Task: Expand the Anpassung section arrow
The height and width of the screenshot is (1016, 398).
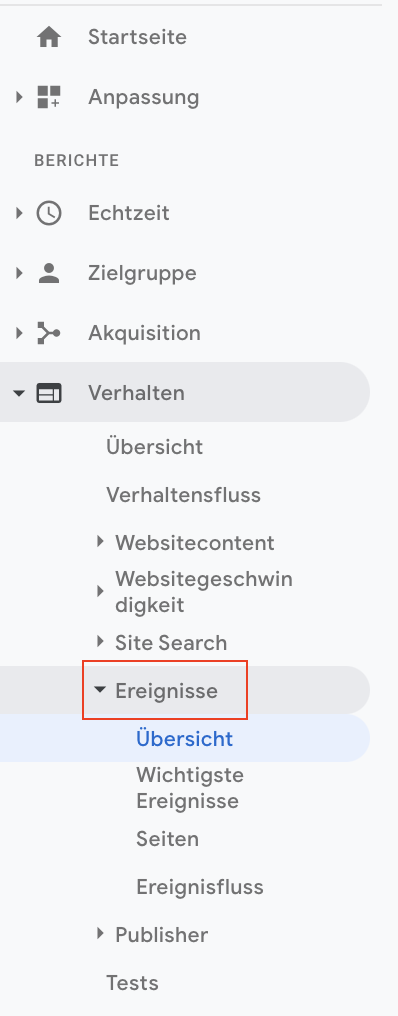Action: 19,97
